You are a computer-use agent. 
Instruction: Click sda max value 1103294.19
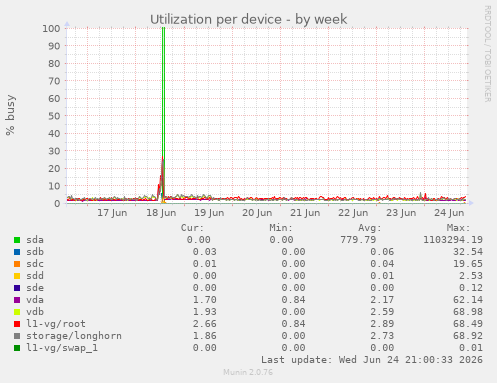pos(453,240)
